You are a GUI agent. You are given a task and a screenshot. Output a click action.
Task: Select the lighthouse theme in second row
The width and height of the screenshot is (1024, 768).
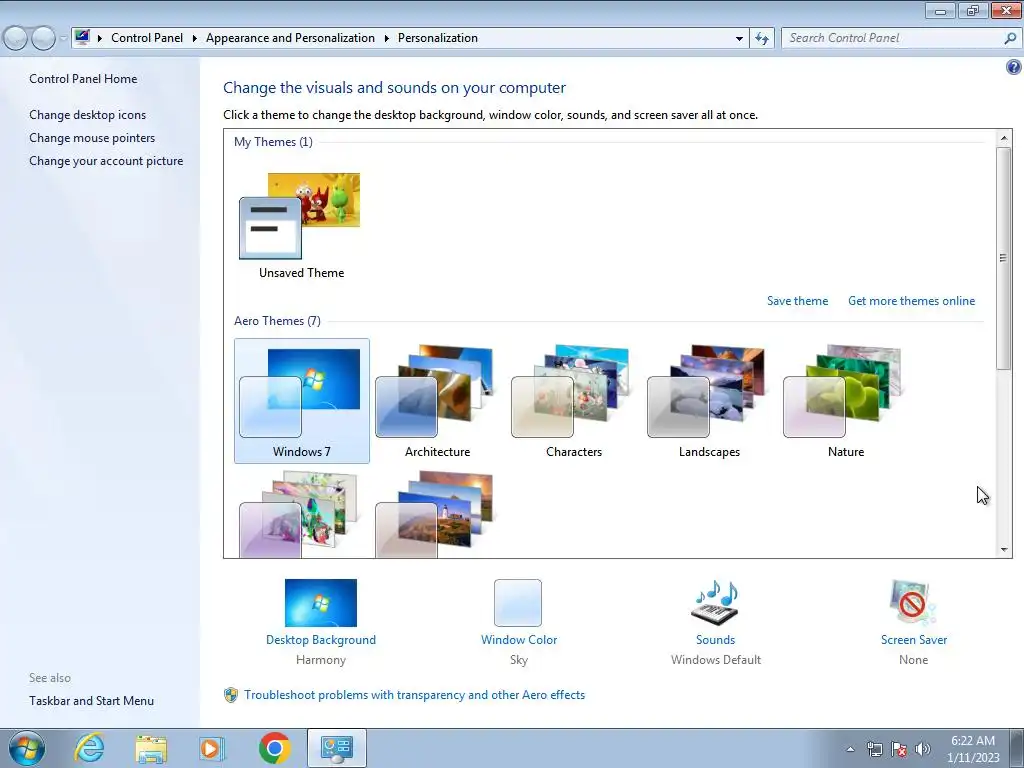pyautogui.click(x=435, y=514)
